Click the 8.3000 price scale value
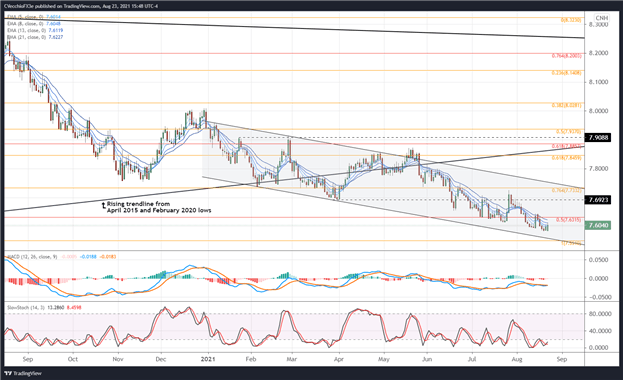This screenshot has width=623, height=380. pyautogui.click(x=598, y=25)
